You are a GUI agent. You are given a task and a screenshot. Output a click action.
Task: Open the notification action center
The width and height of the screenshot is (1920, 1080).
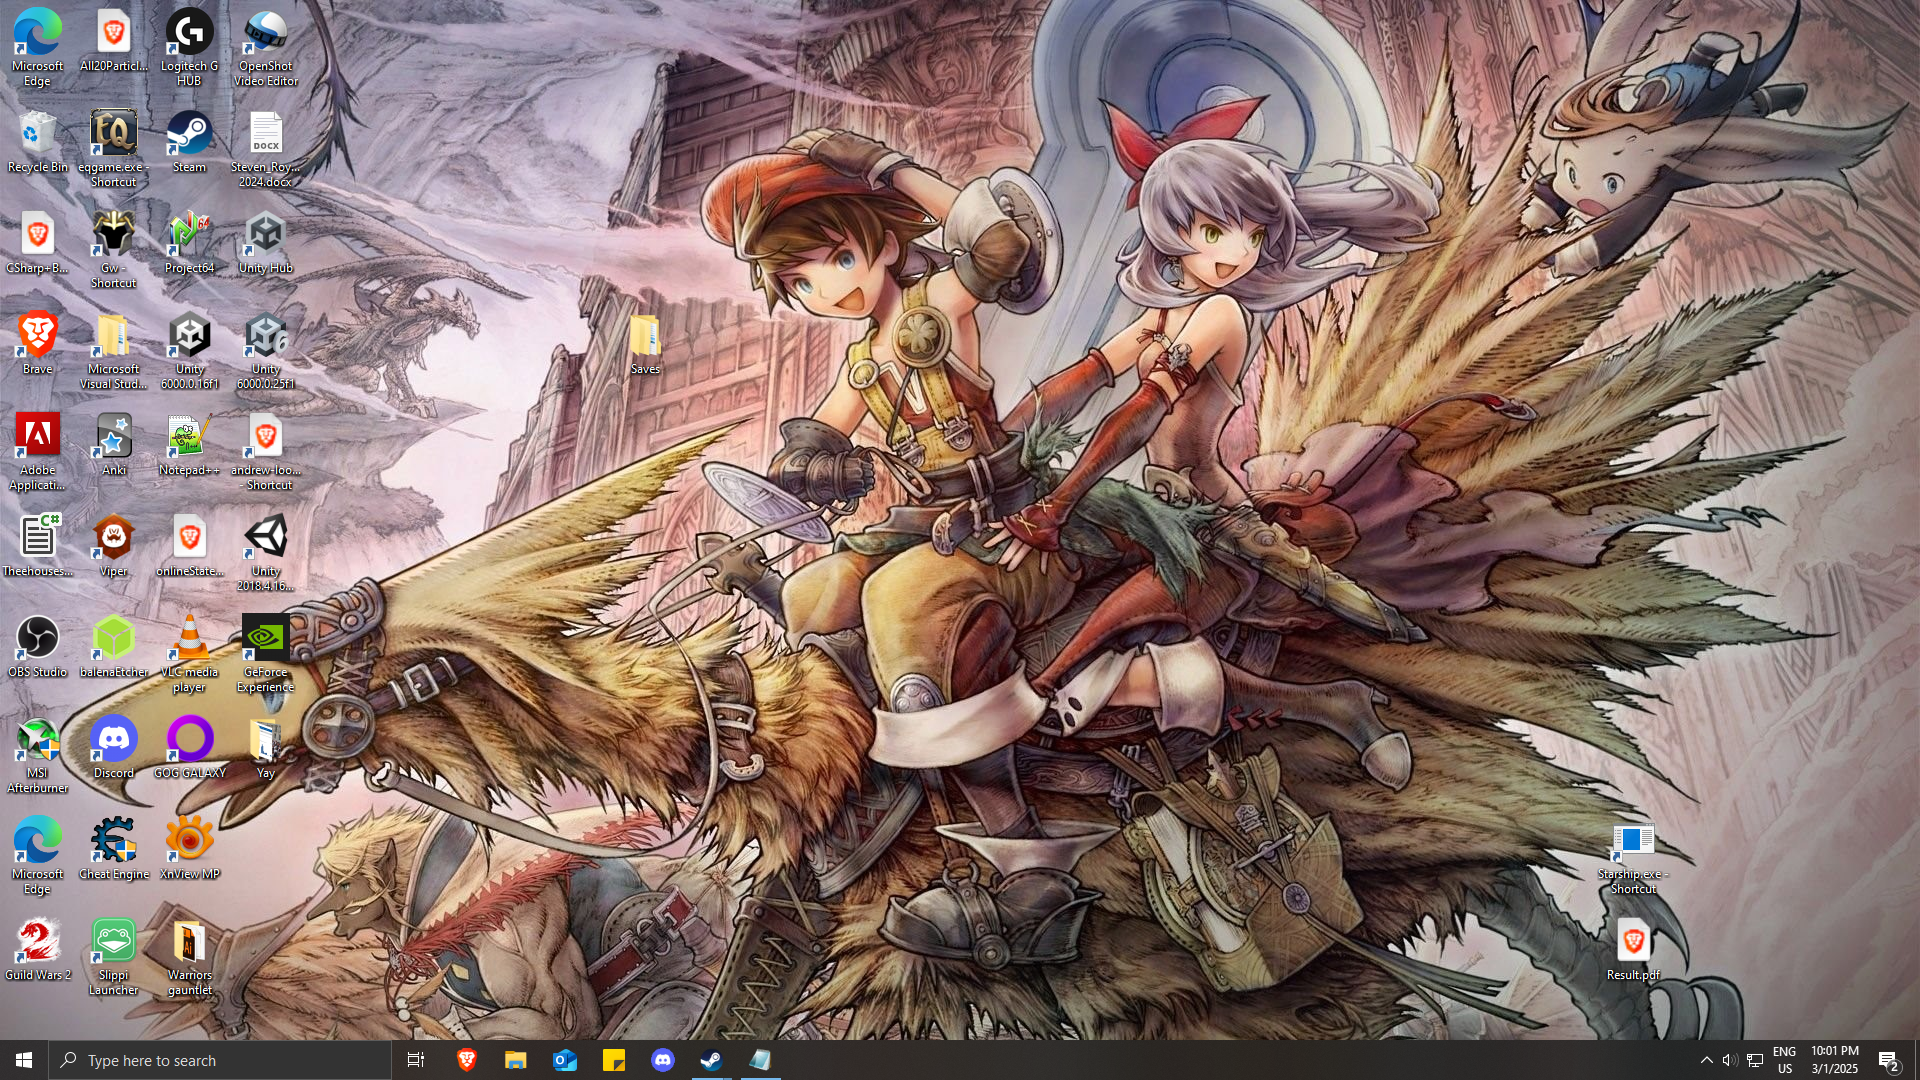point(1889,1060)
